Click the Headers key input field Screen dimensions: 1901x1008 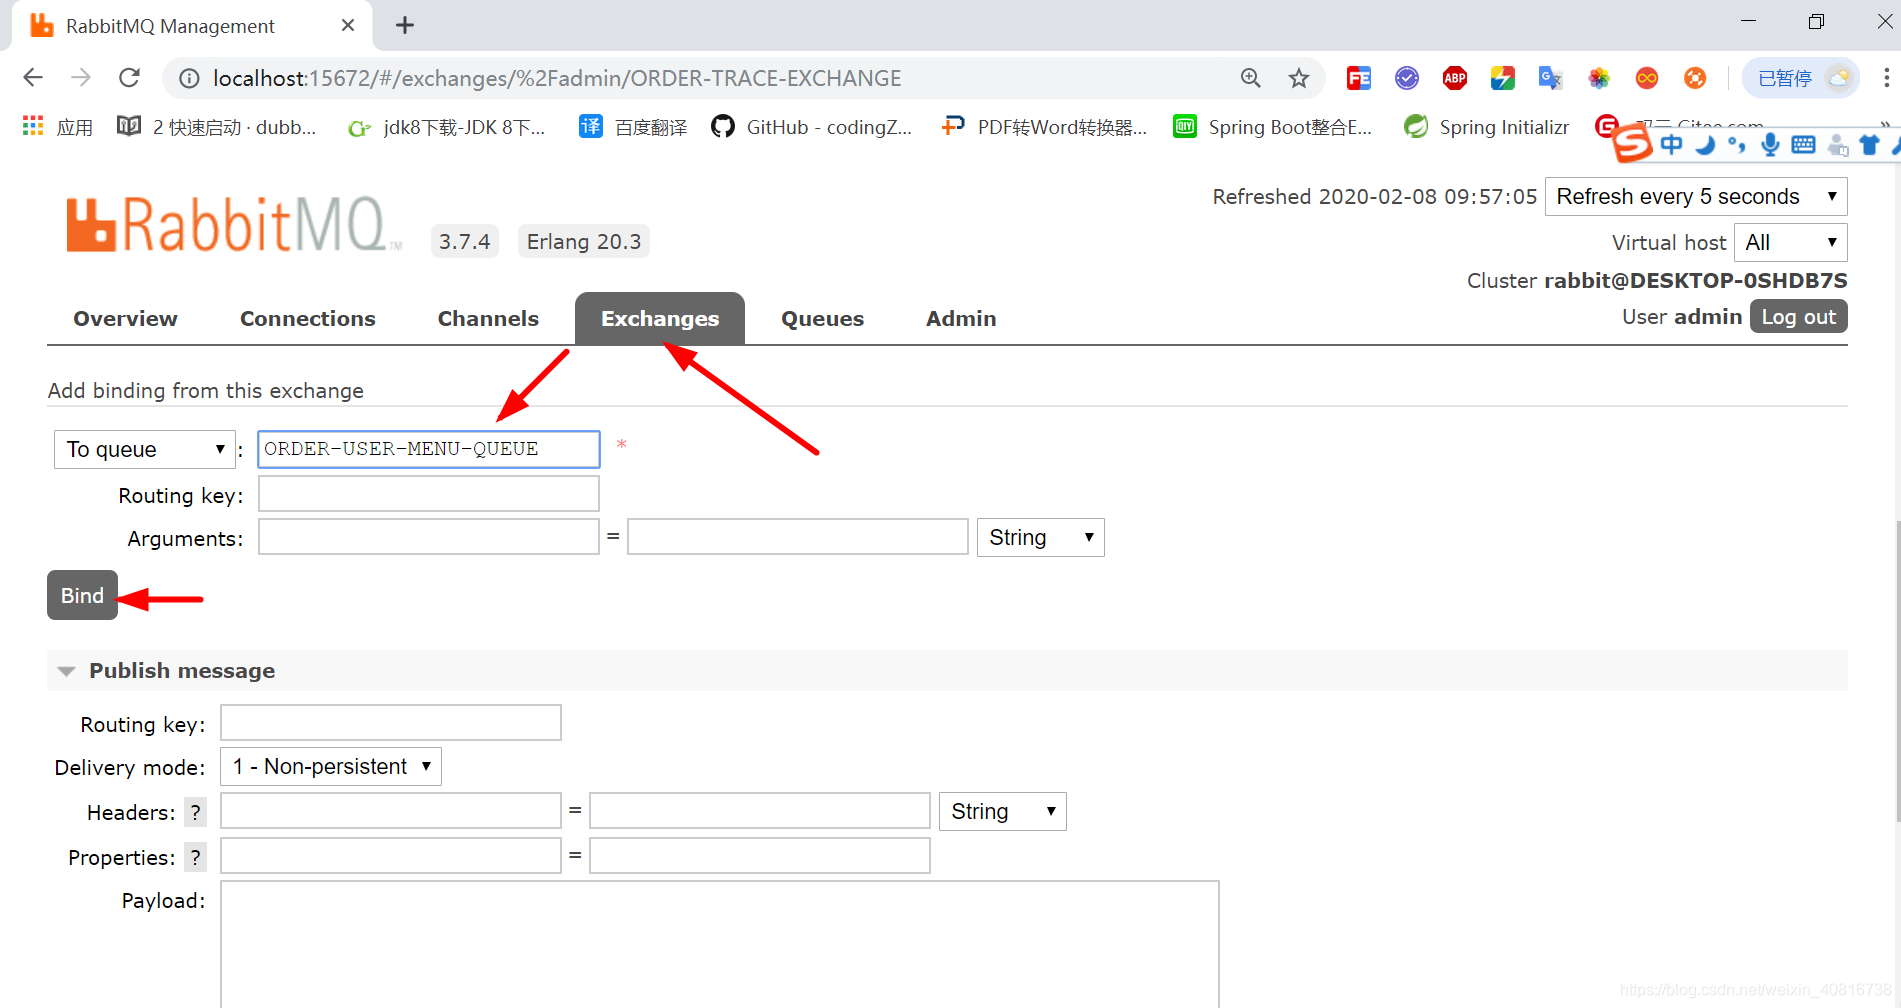tap(391, 811)
